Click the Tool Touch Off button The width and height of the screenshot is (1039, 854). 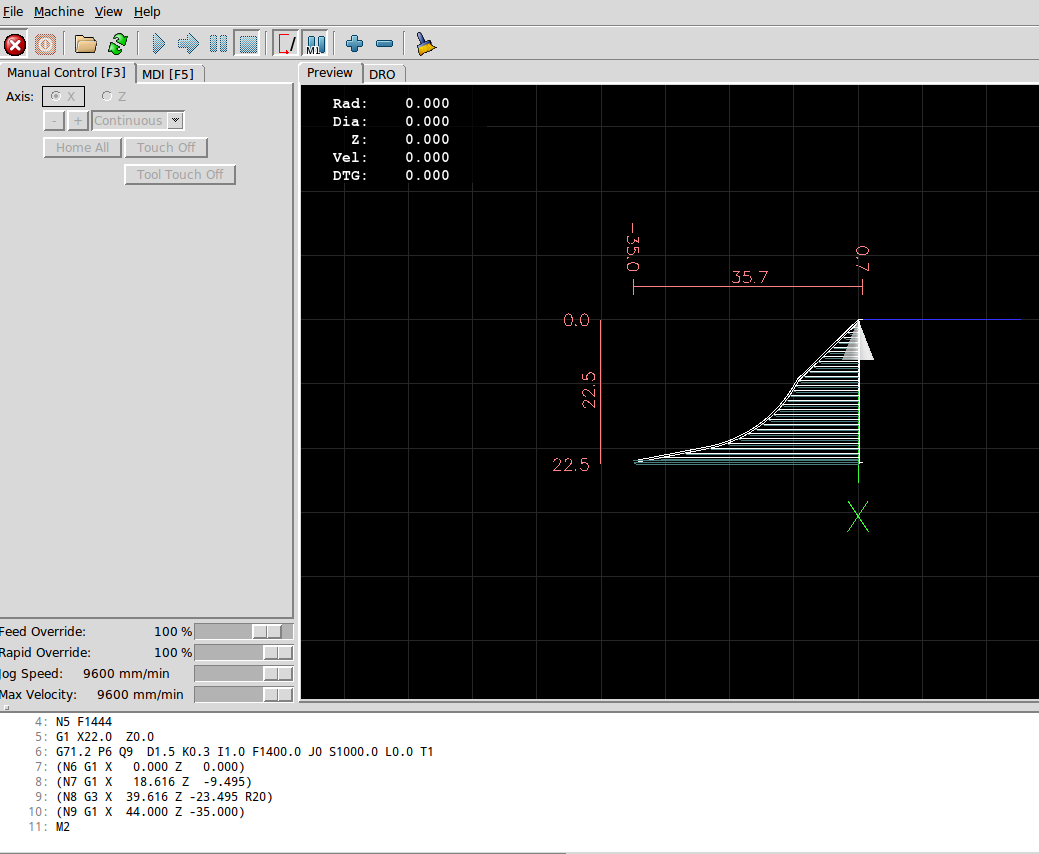point(180,175)
